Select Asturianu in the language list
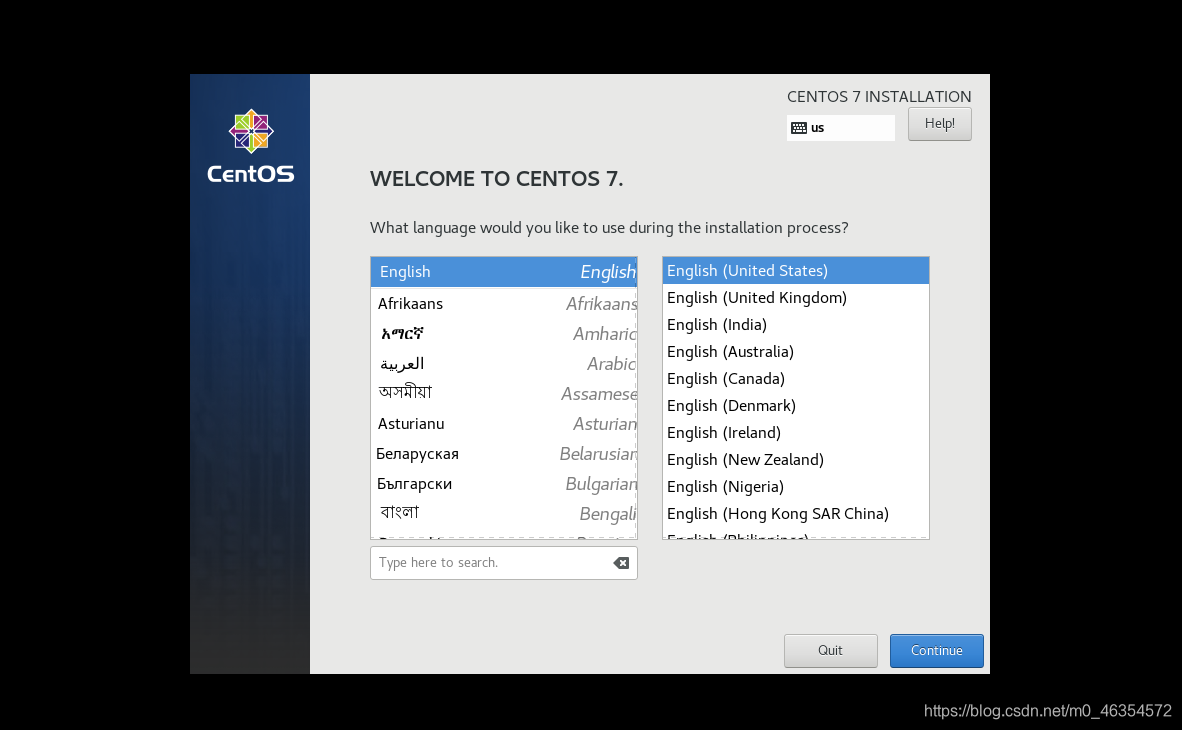The width and height of the screenshot is (1182, 730). pyautogui.click(x=504, y=424)
